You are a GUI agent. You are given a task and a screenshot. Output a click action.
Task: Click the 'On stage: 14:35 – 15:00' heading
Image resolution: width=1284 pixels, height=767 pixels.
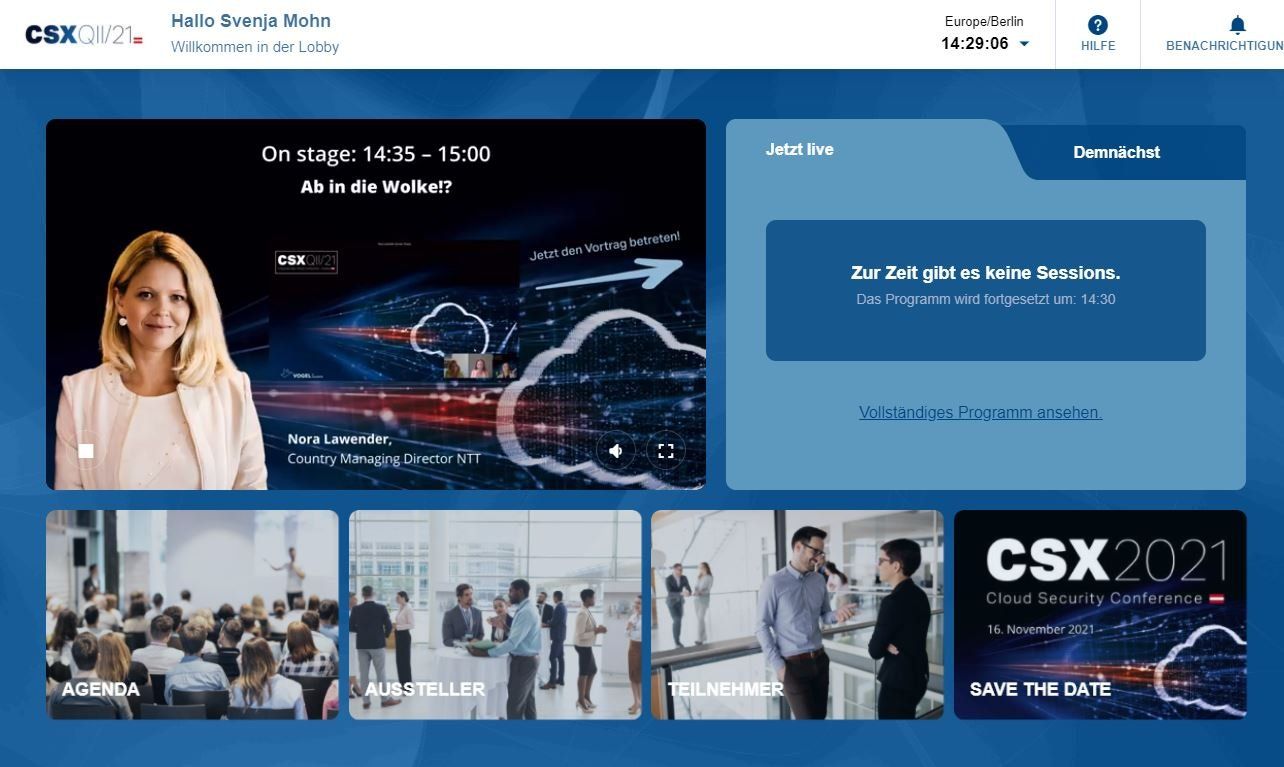coord(376,154)
